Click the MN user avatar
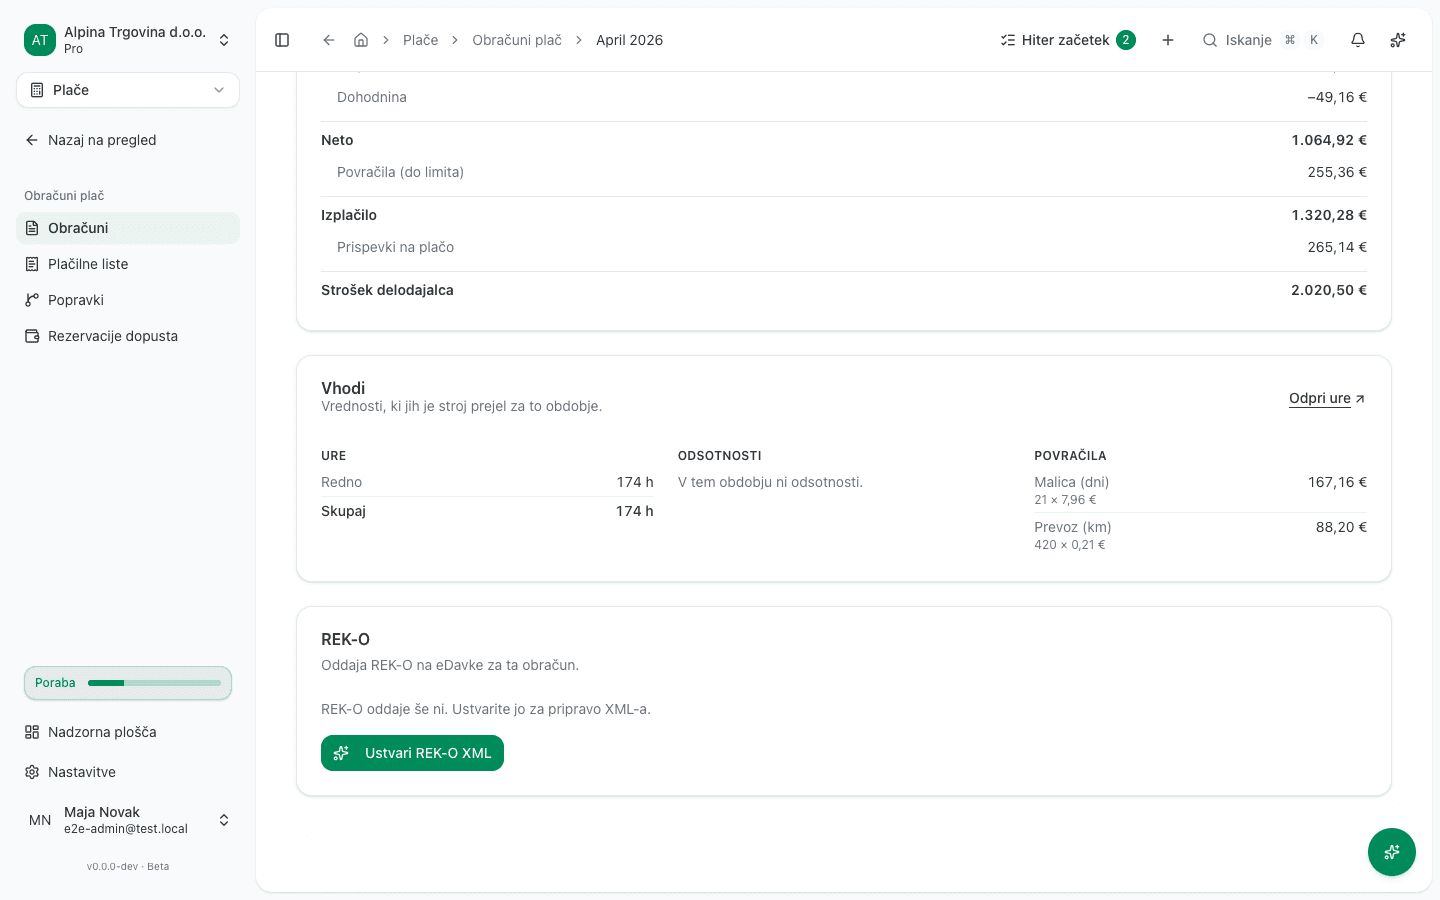This screenshot has width=1440, height=900. tap(40, 820)
